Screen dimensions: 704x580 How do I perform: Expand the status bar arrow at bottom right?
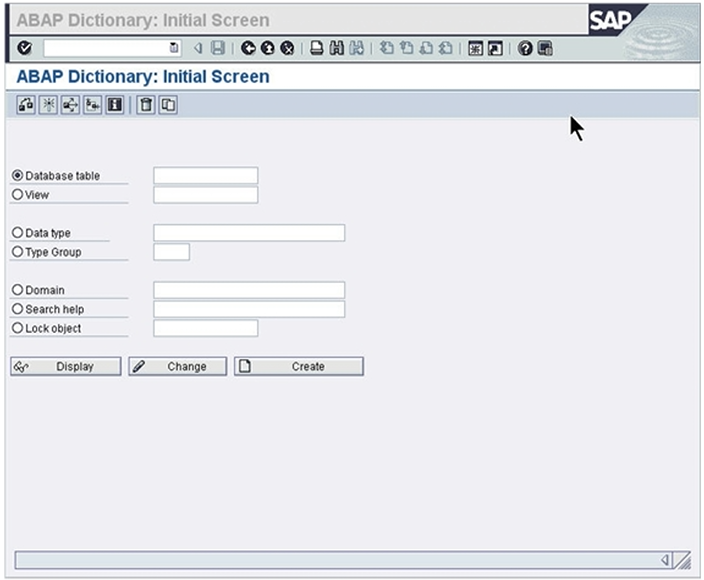coord(666,560)
